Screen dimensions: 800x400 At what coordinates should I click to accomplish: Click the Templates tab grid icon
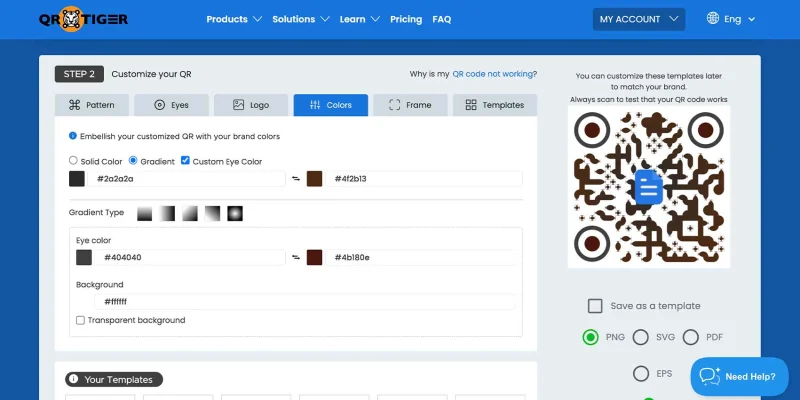click(x=471, y=105)
